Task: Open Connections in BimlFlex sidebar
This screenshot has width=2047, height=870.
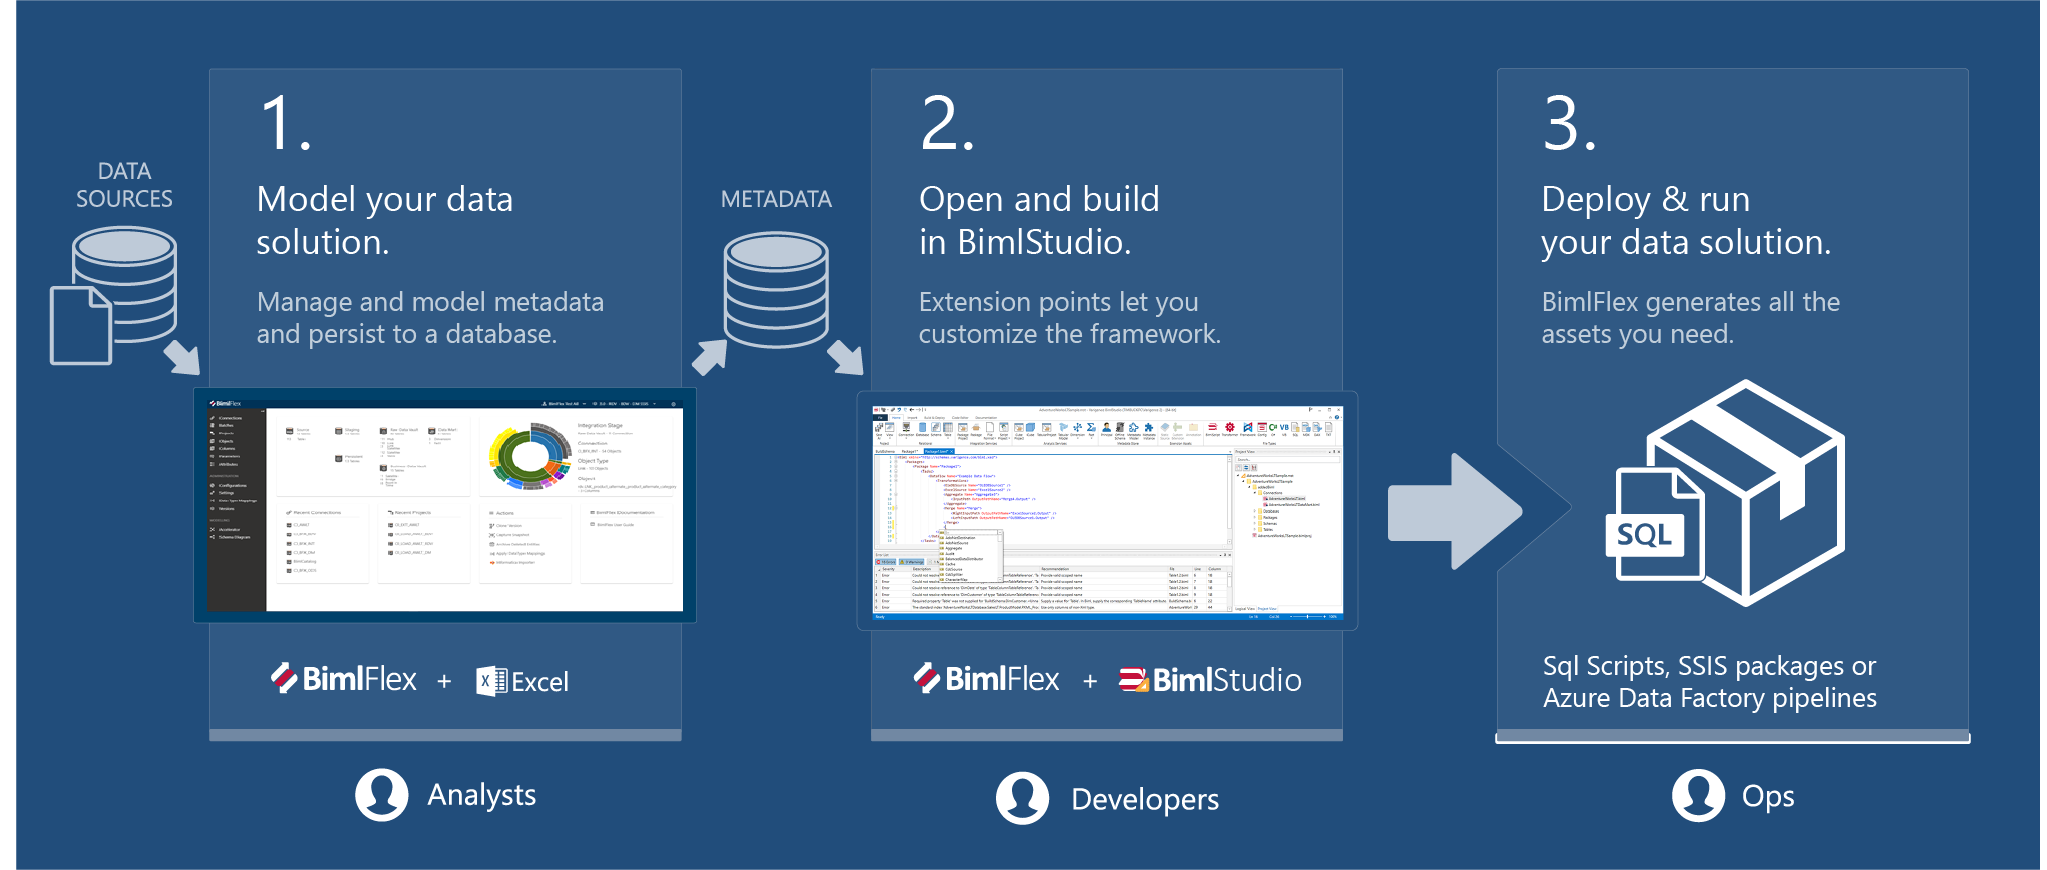Action: click(x=230, y=418)
